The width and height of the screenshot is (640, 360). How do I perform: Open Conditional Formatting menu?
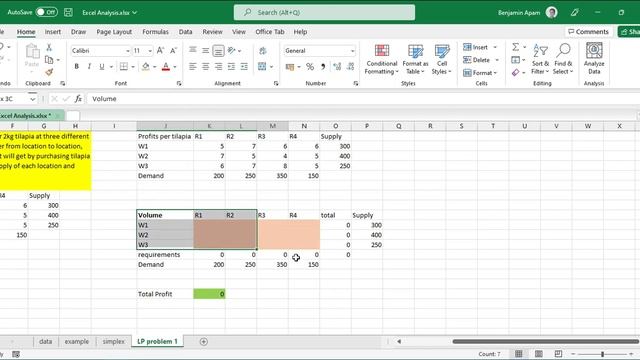tap(382, 60)
